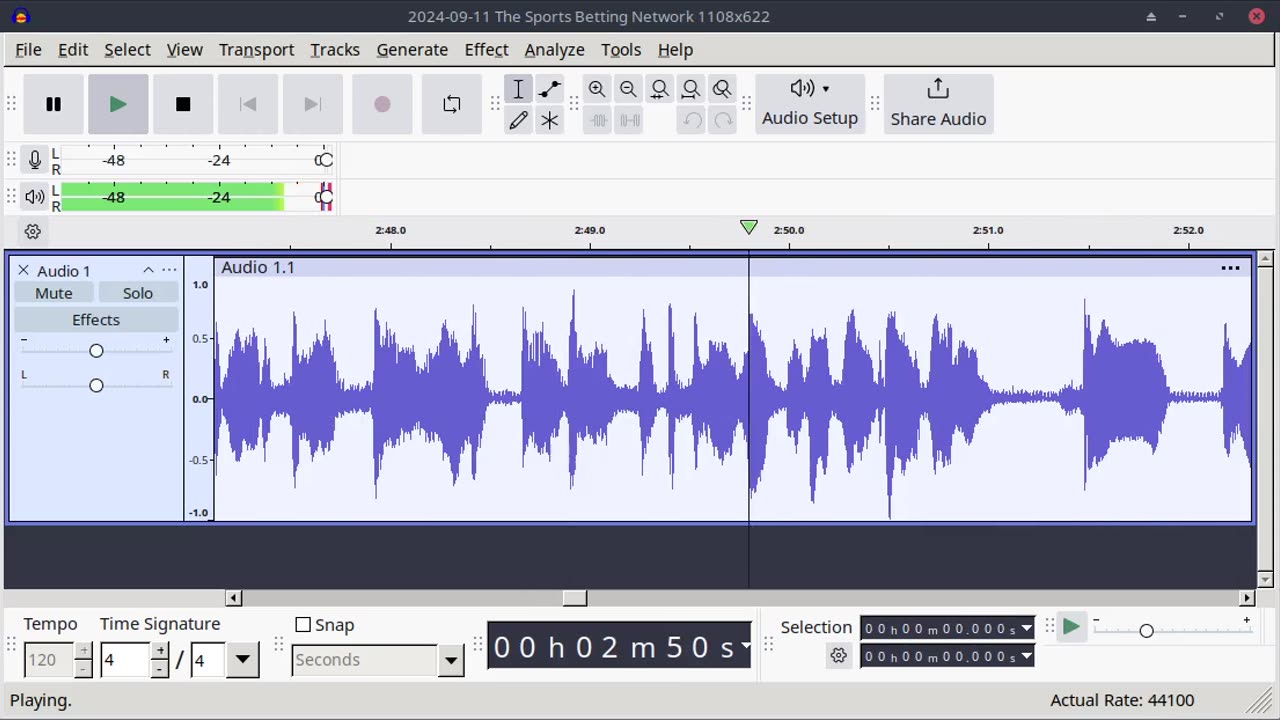Select the Multi-tool asterisk icon
1280x720 pixels.
tap(549, 120)
